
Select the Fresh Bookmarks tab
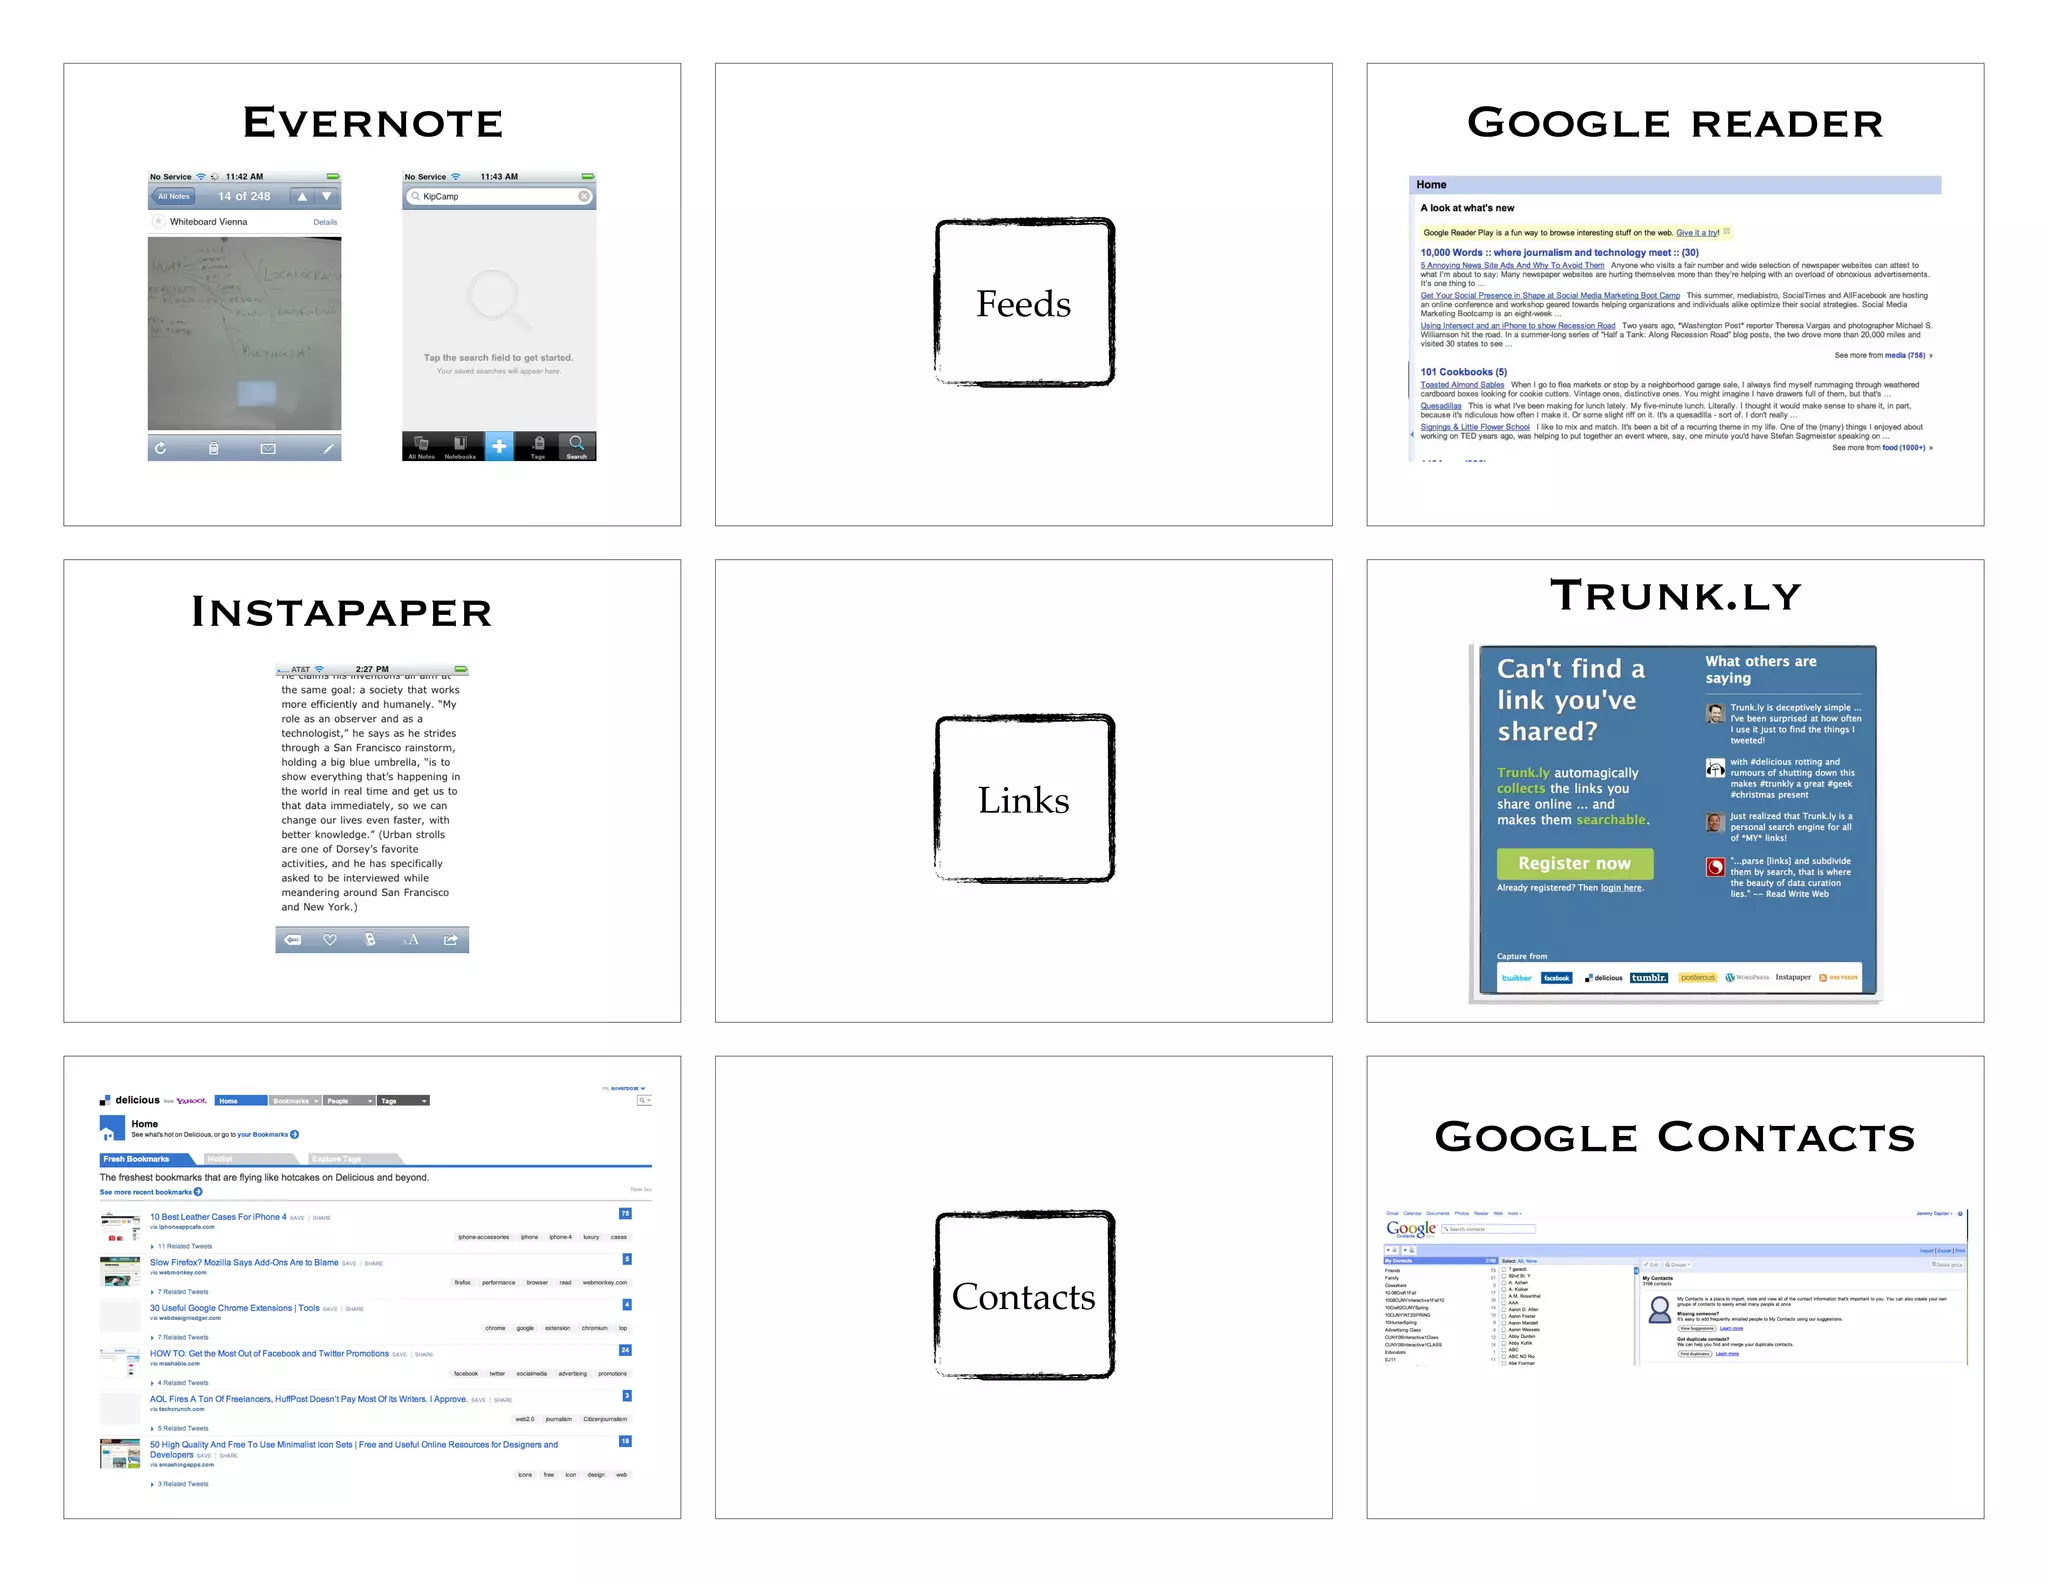click(148, 1159)
